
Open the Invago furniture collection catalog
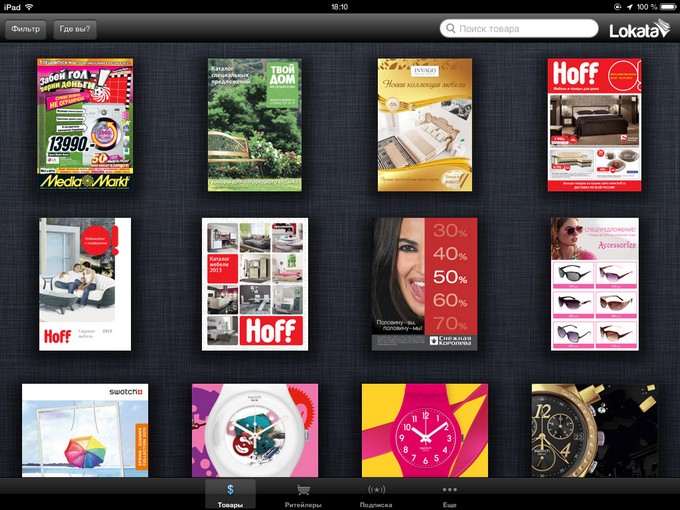pyautogui.click(x=425, y=125)
